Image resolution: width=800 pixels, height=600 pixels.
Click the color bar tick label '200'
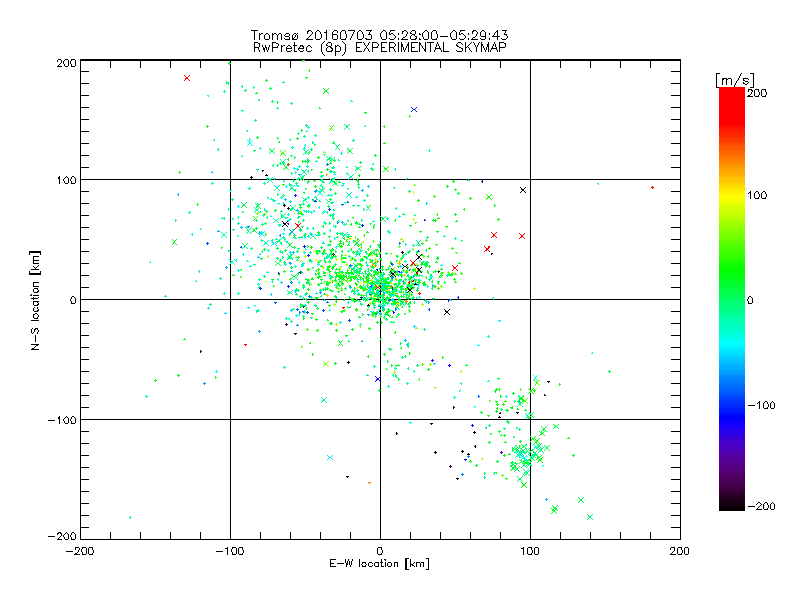point(757,93)
